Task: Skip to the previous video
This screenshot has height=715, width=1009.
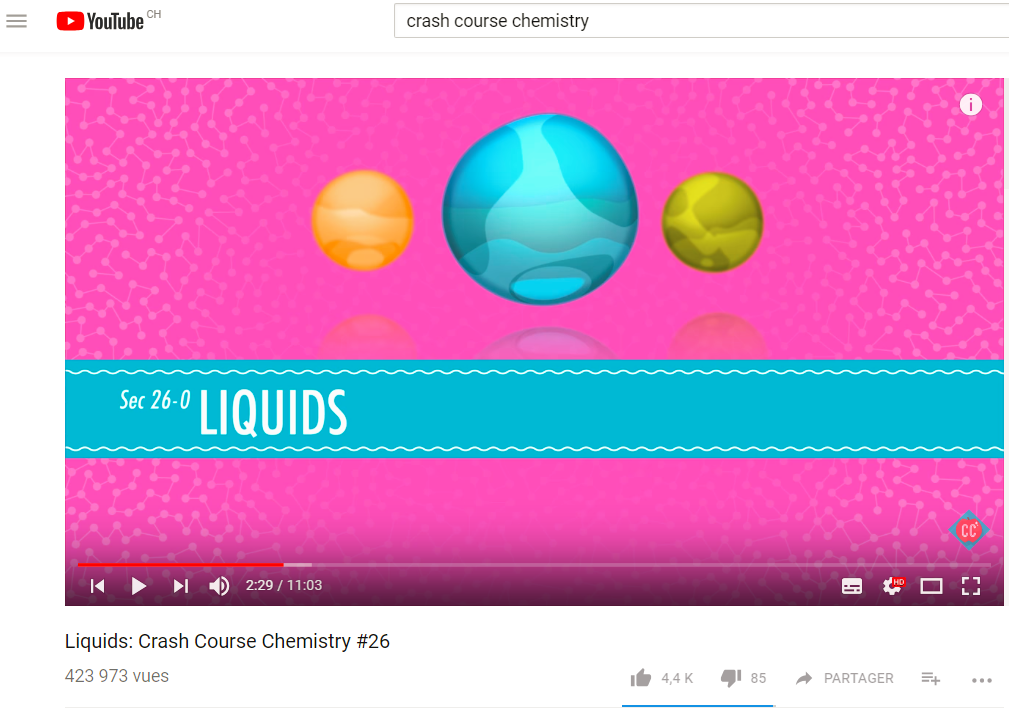Action: coord(98,586)
